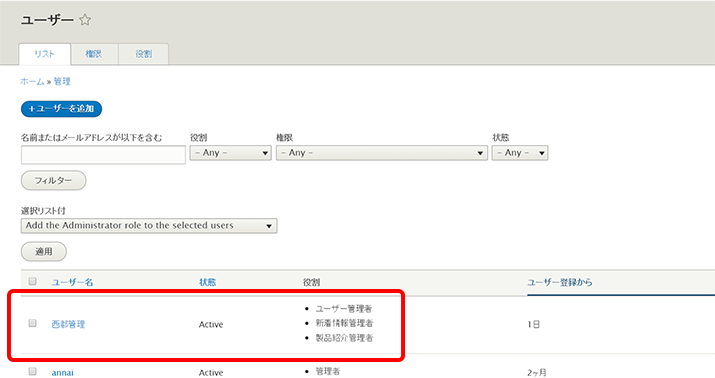Click the 1日 registration value
This screenshot has width=715, height=378.
[534, 324]
